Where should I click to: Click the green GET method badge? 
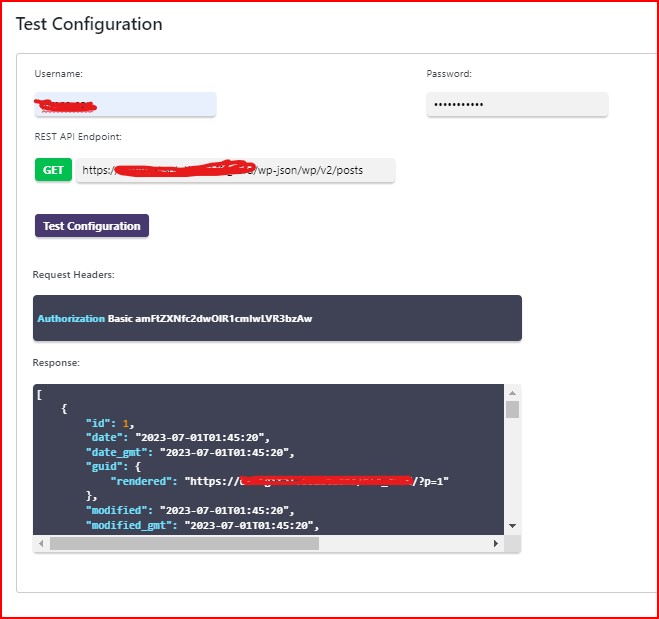[x=53, y=170]
